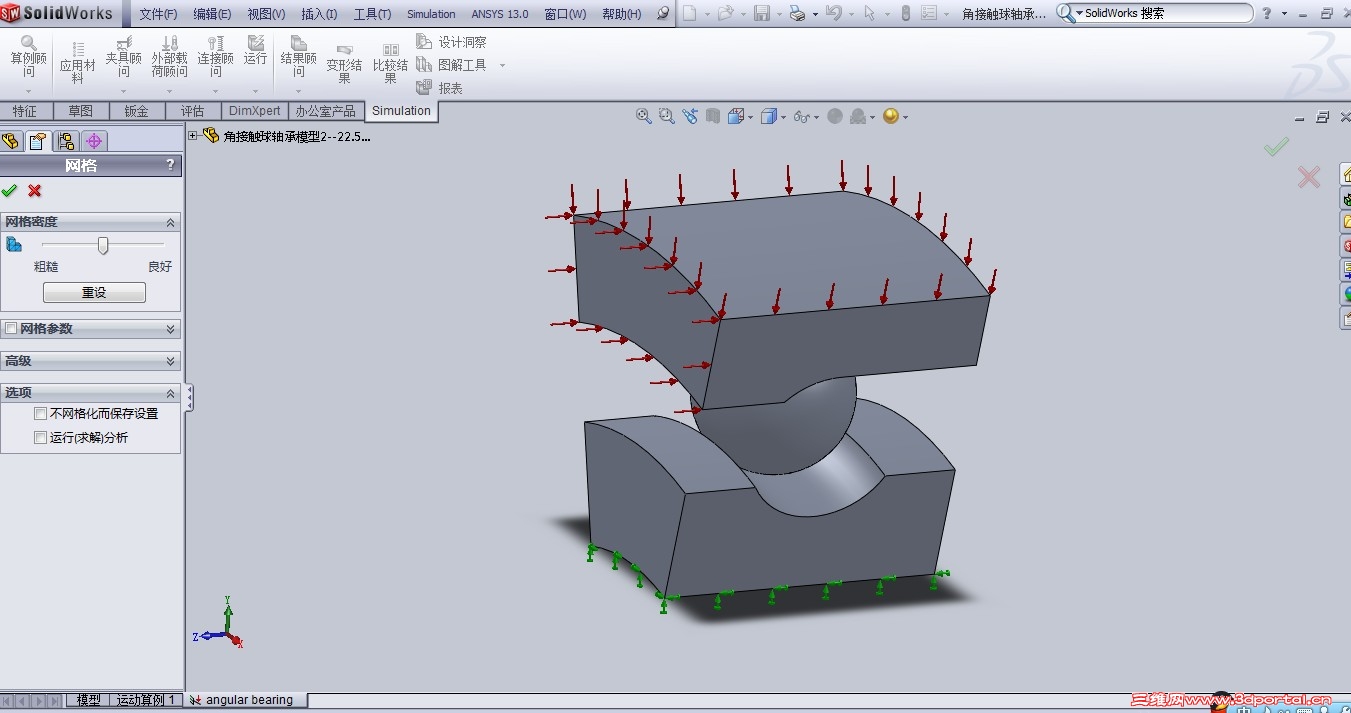Open the 夹具顾问 fixtures advisor
The image size is (1351, 713).
124,58
